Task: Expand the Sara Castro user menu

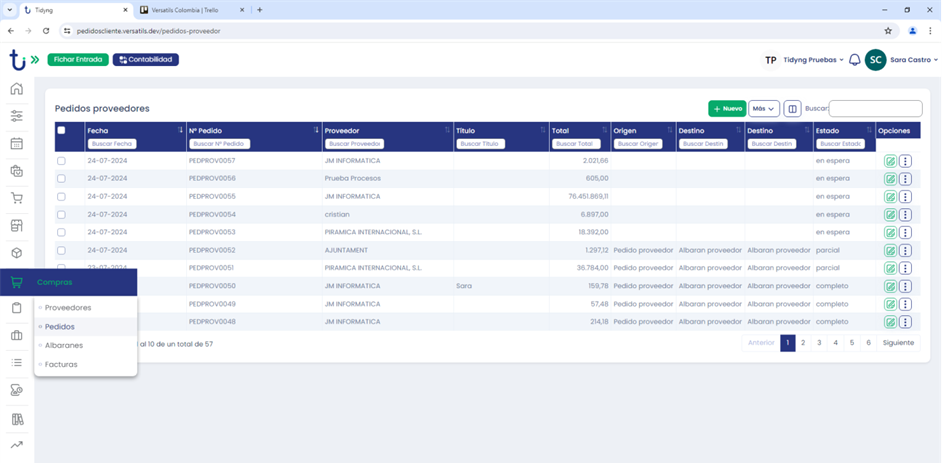Action: tap(910, 60)
